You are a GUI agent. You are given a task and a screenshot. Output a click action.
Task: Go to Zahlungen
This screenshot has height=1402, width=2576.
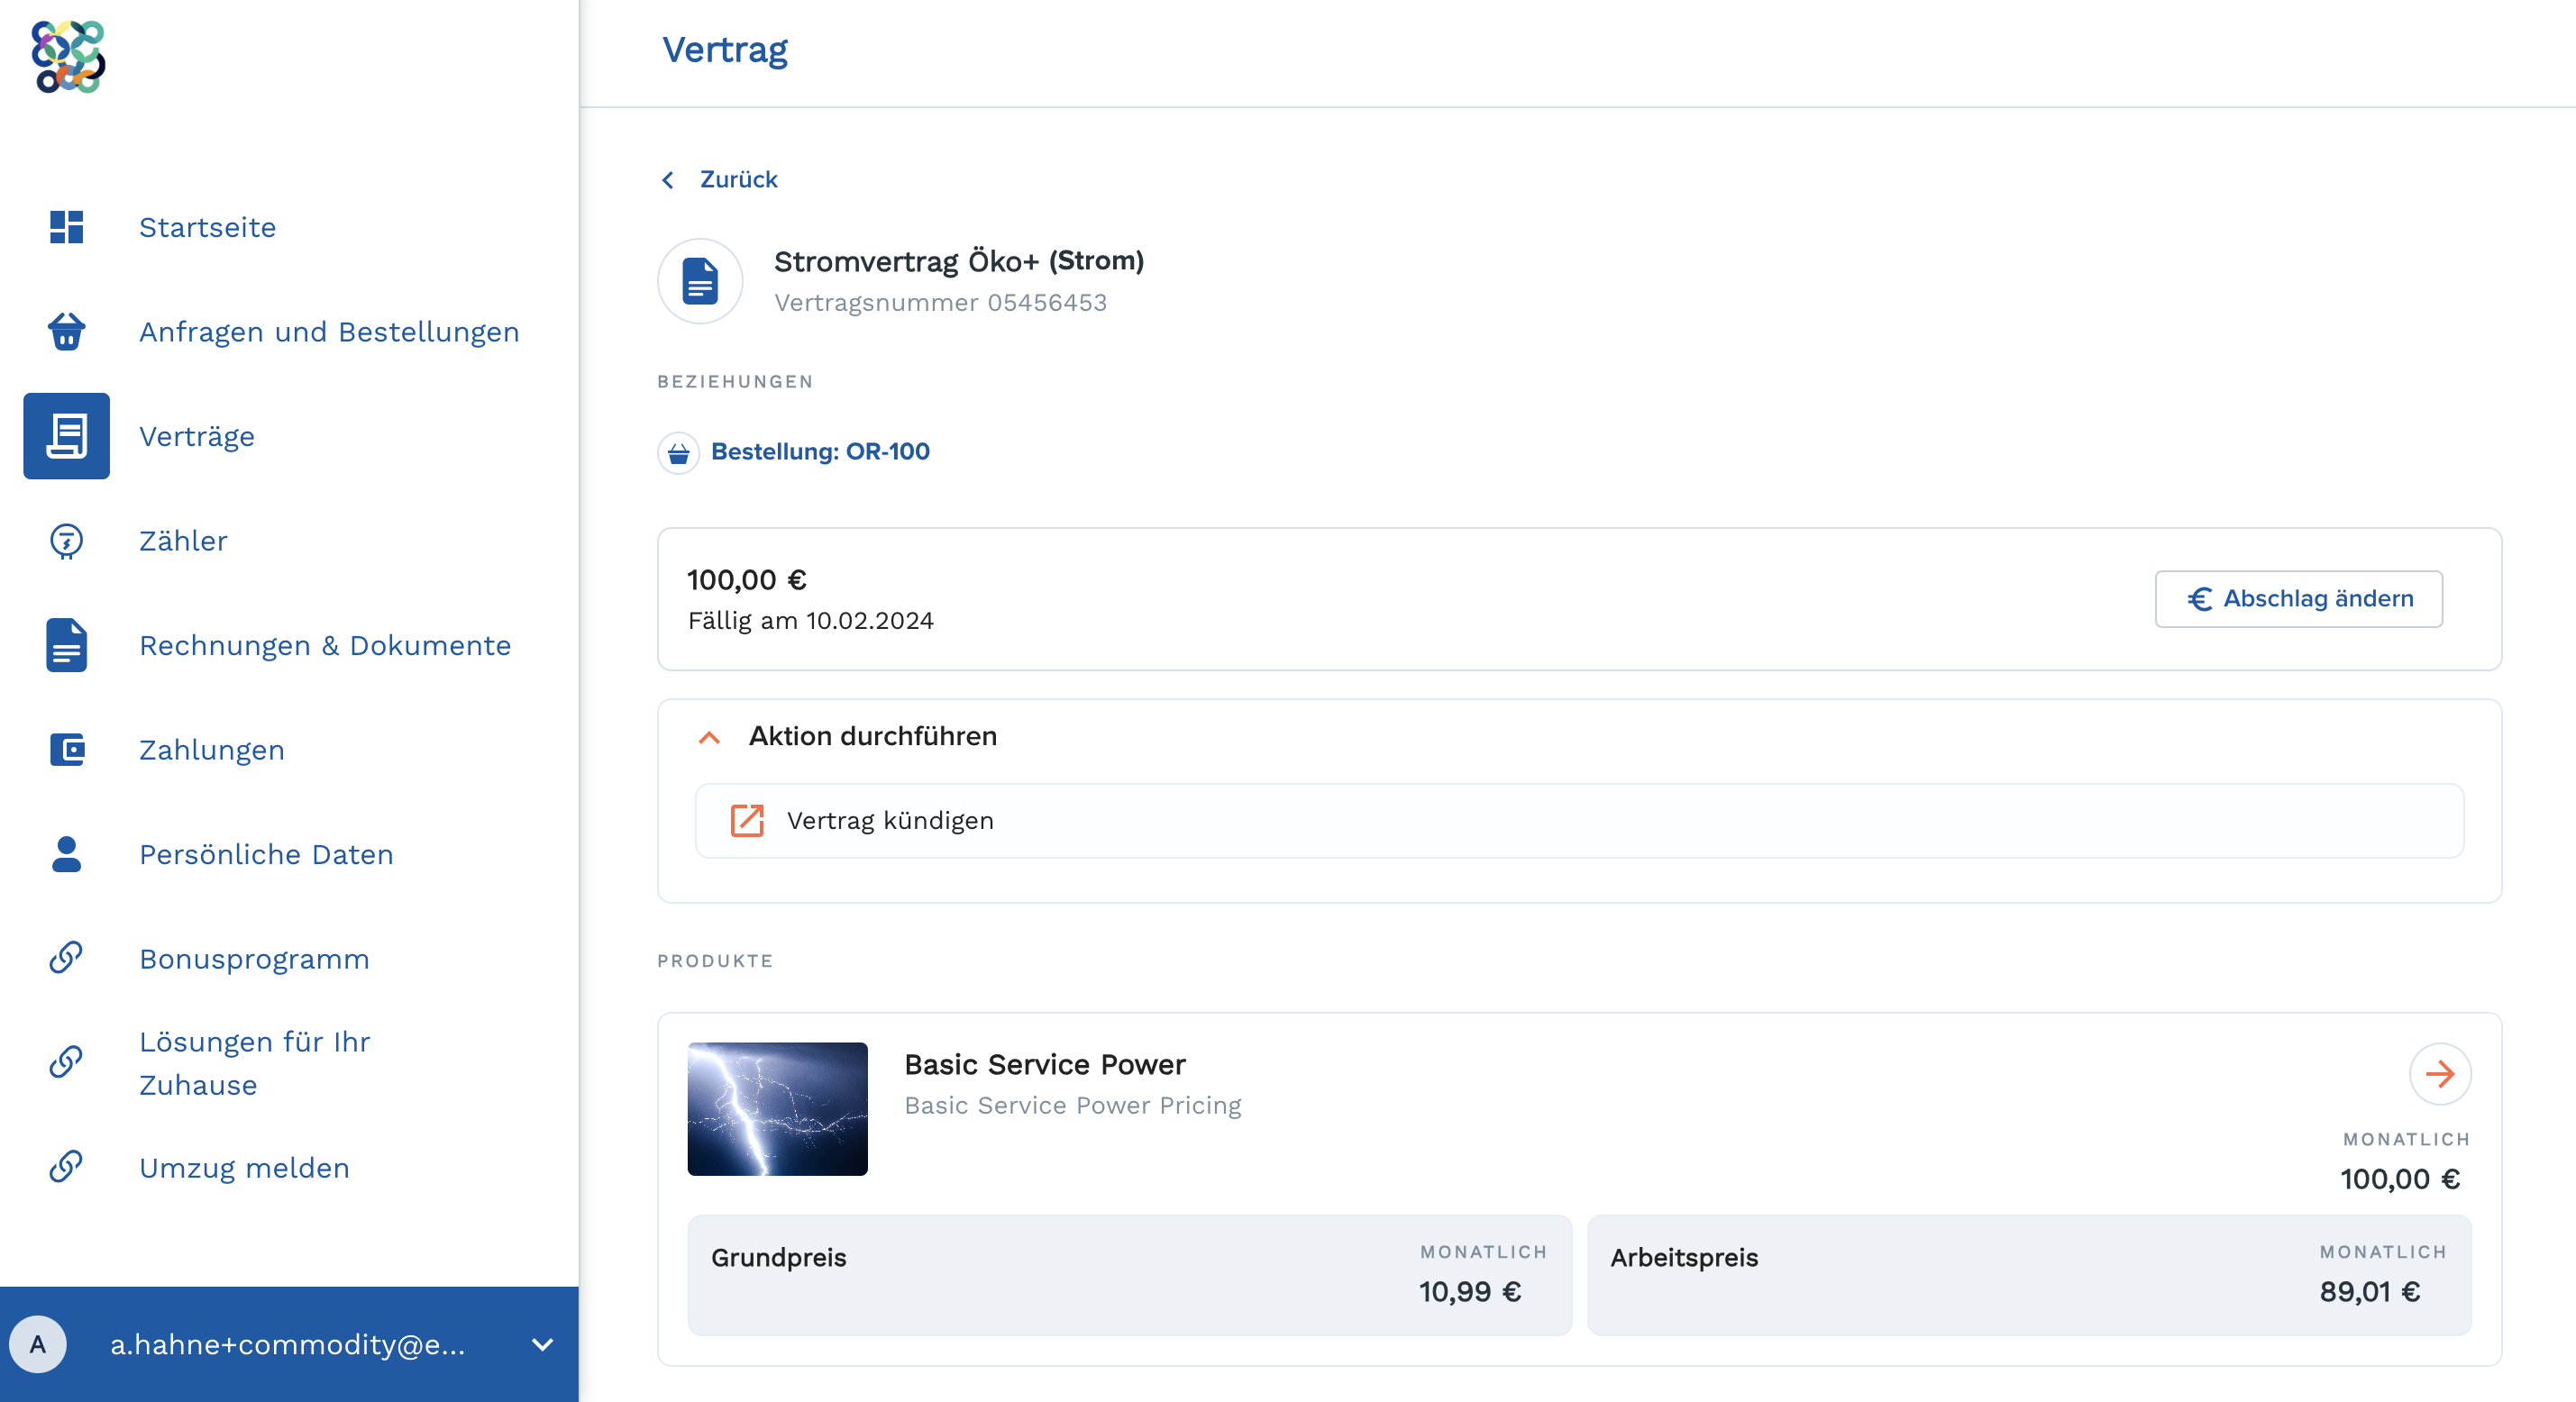pyautogui.click(x=212, y=749)
